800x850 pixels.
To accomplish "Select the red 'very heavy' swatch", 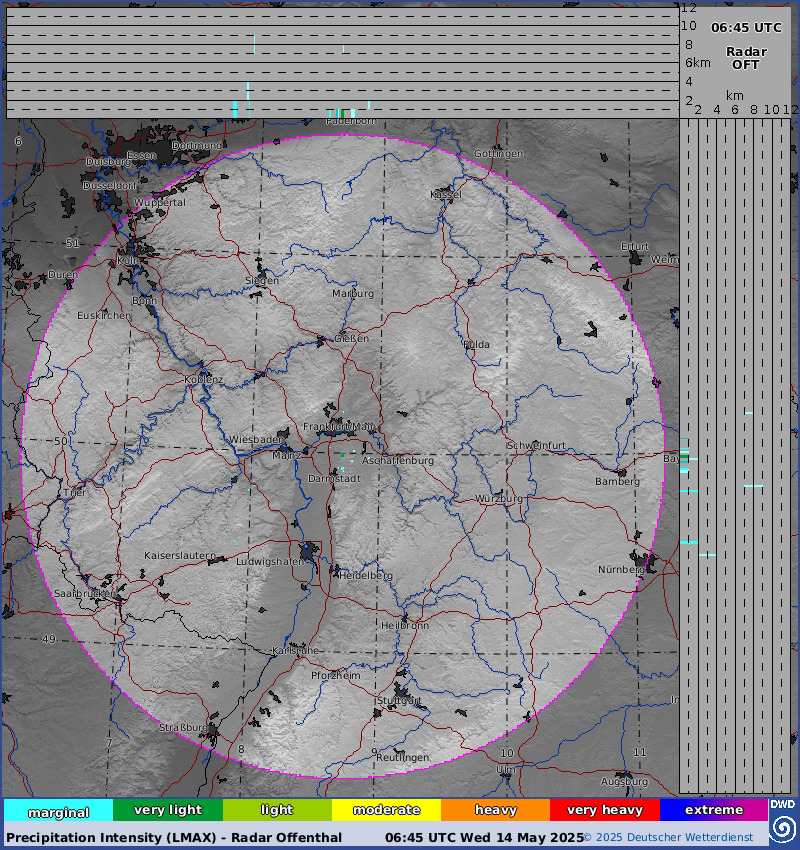I will point(604,810).
